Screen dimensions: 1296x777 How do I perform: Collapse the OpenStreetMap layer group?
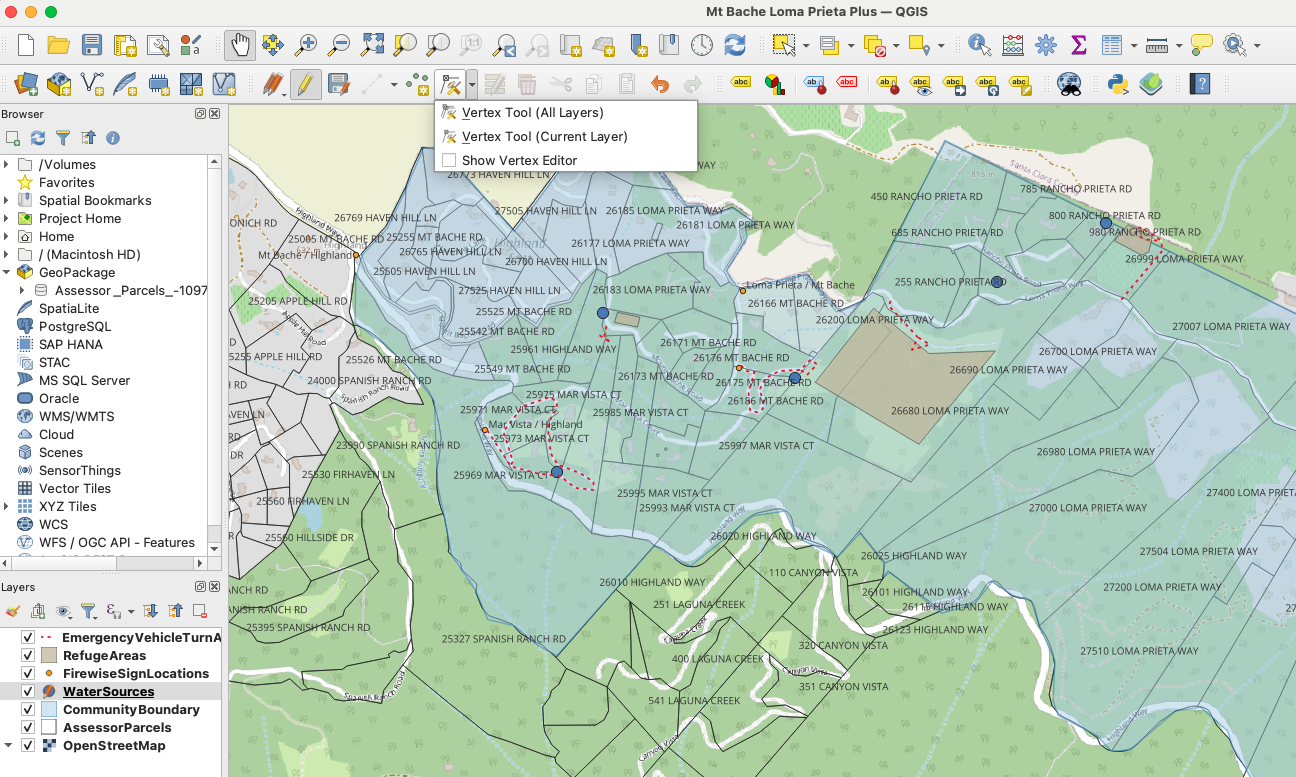pos(8,746)
